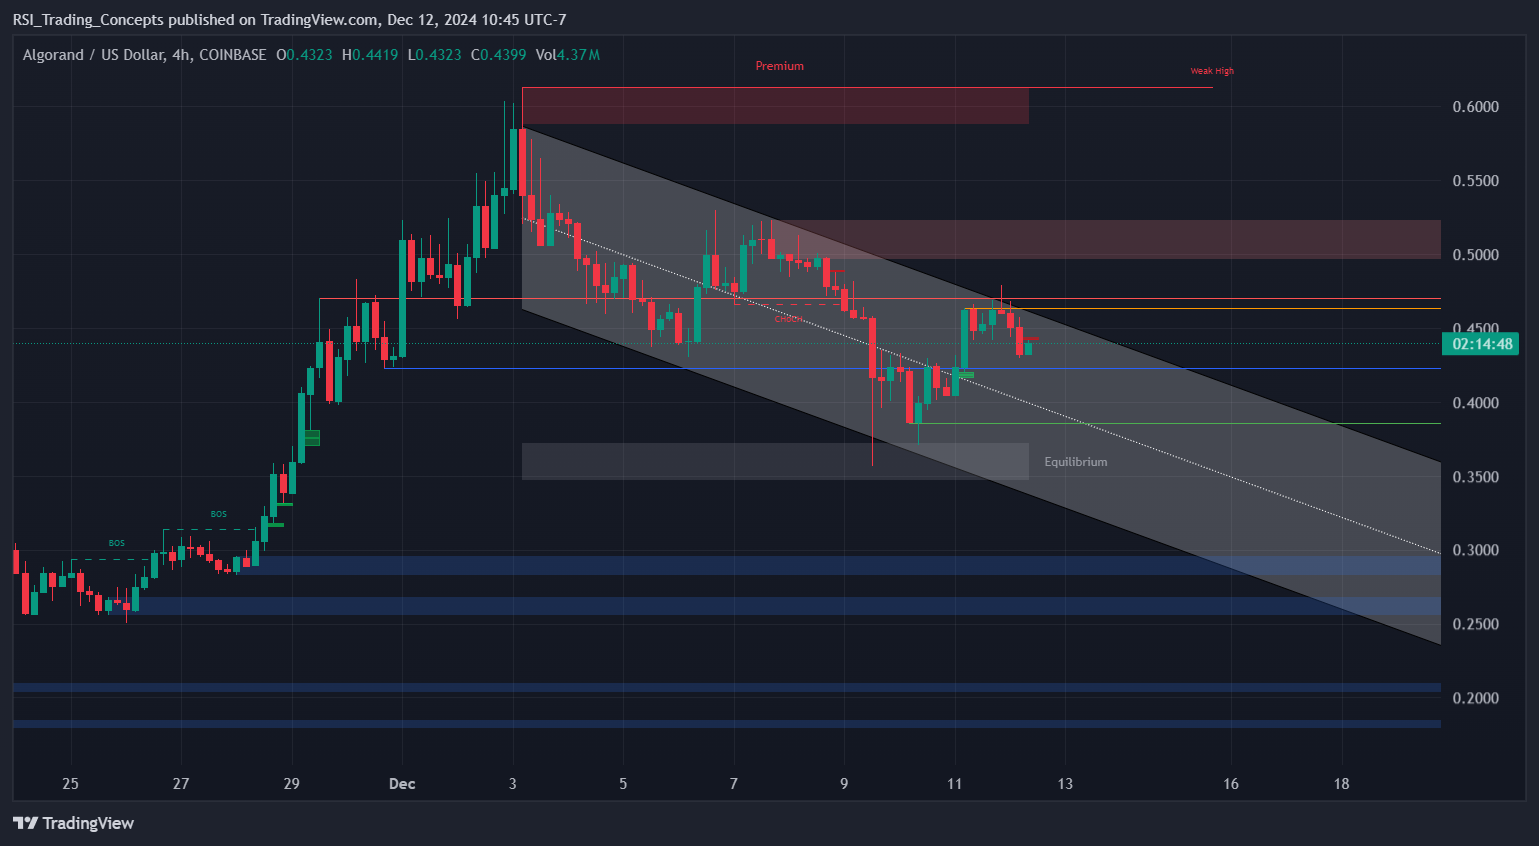
Task: Select the red Premium label
Action: click(780, 66)
